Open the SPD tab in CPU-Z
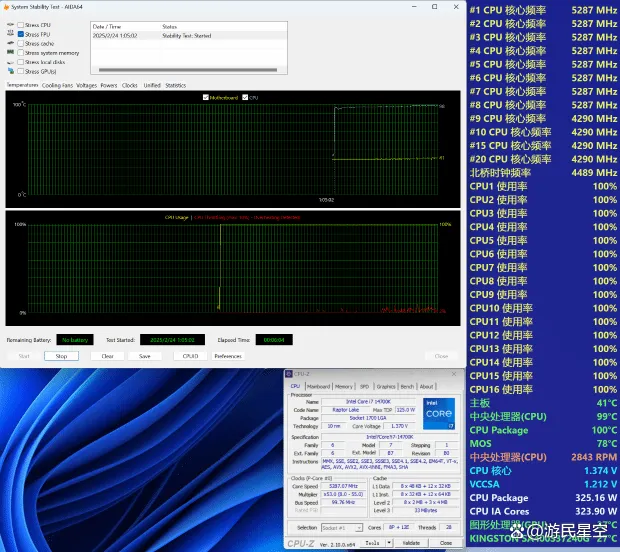This screenshot has width=620, height=552. 365,387
